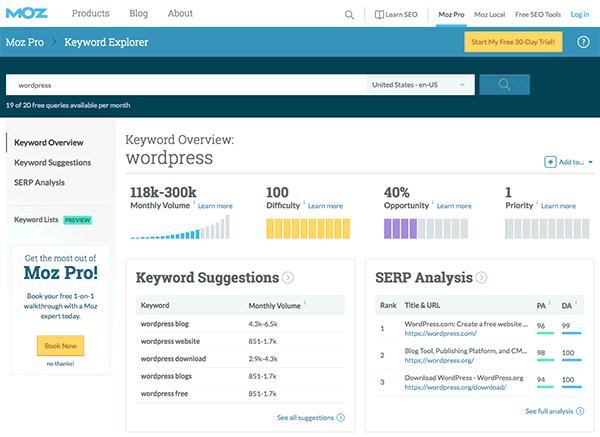Click arrow icon beside See all suggestions

(x=341, y=417)
